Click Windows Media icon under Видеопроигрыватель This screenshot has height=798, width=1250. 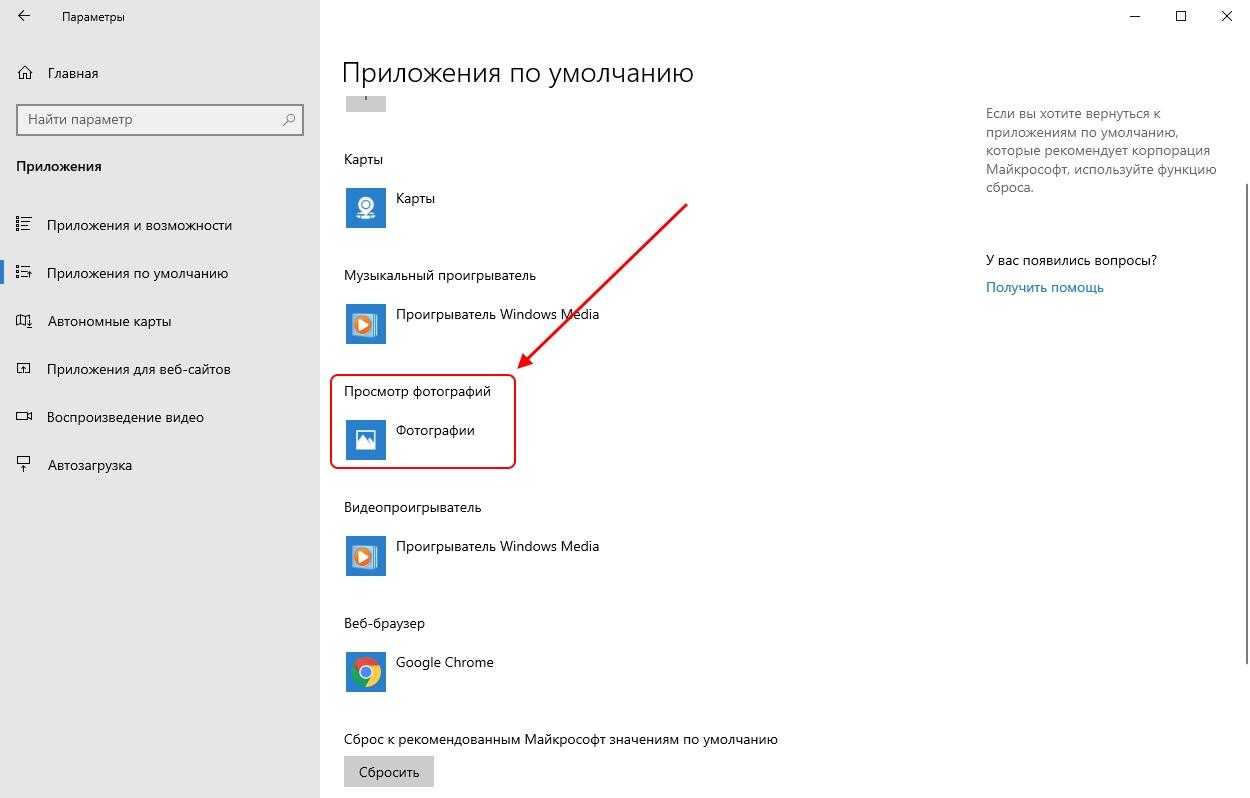point(366,556)
